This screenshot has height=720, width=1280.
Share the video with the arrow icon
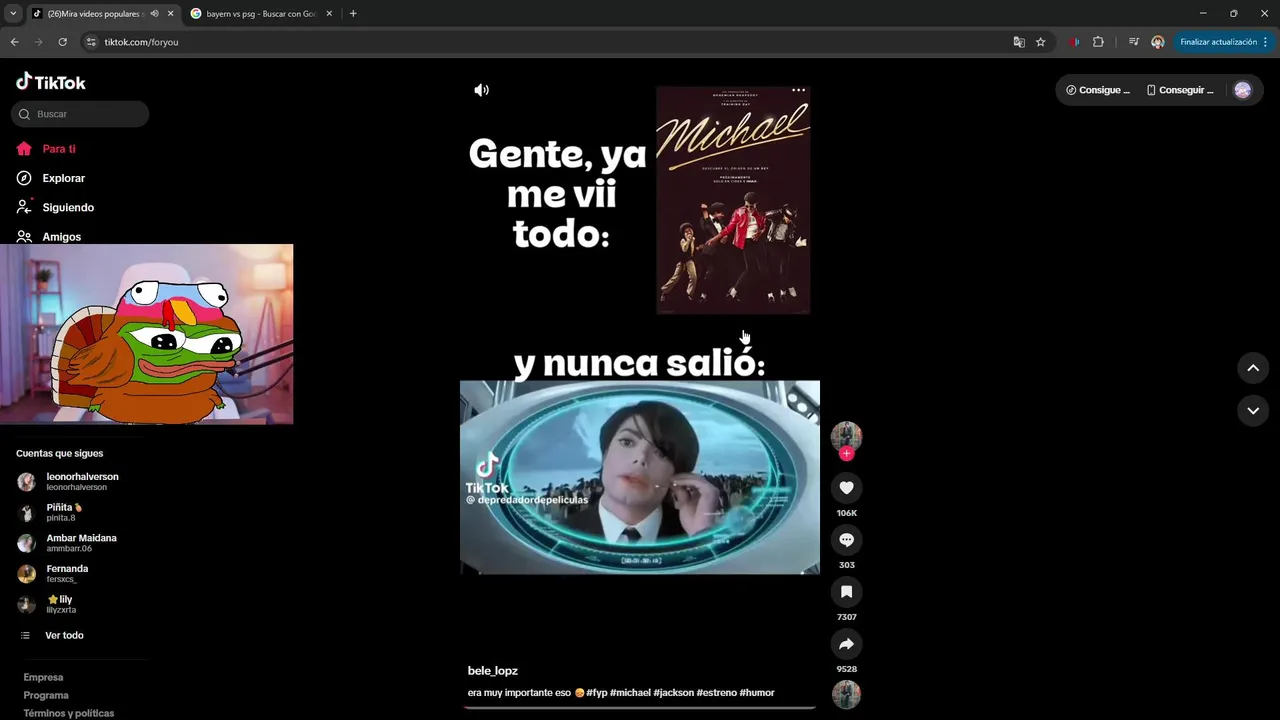[x=846, y=643]
